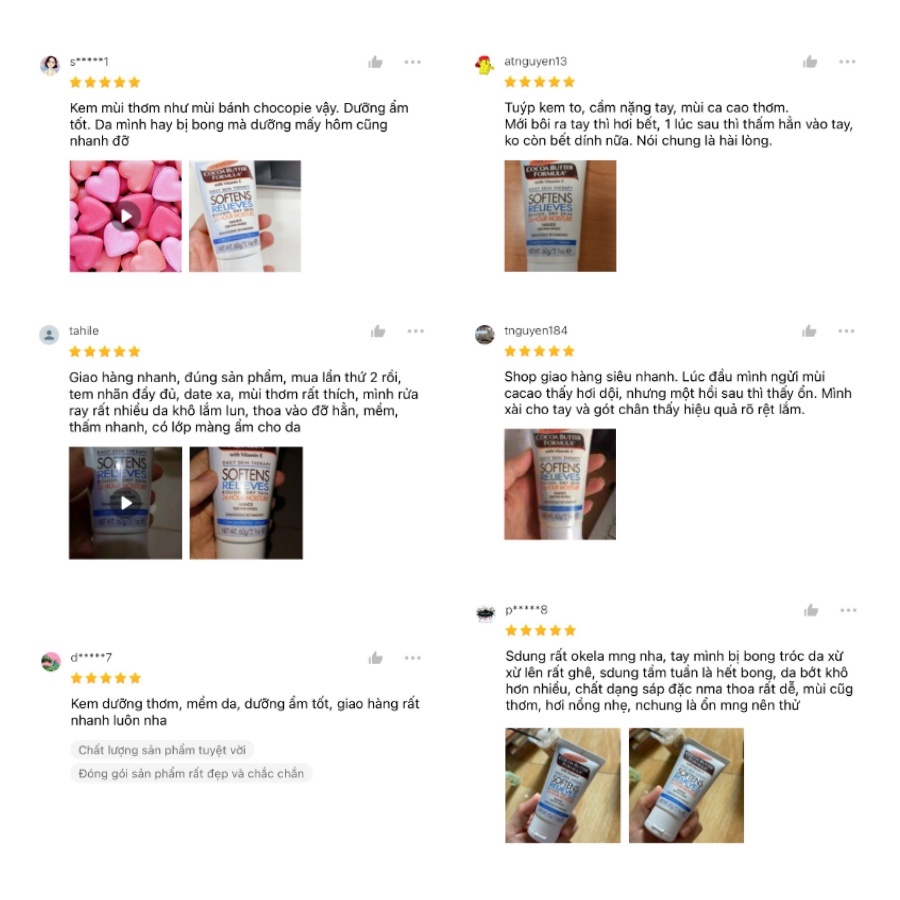Give thumbs up to tahile's review
The height and width of the screenshot is (900, 900).
pyautogui.click(x=378, y=331)
